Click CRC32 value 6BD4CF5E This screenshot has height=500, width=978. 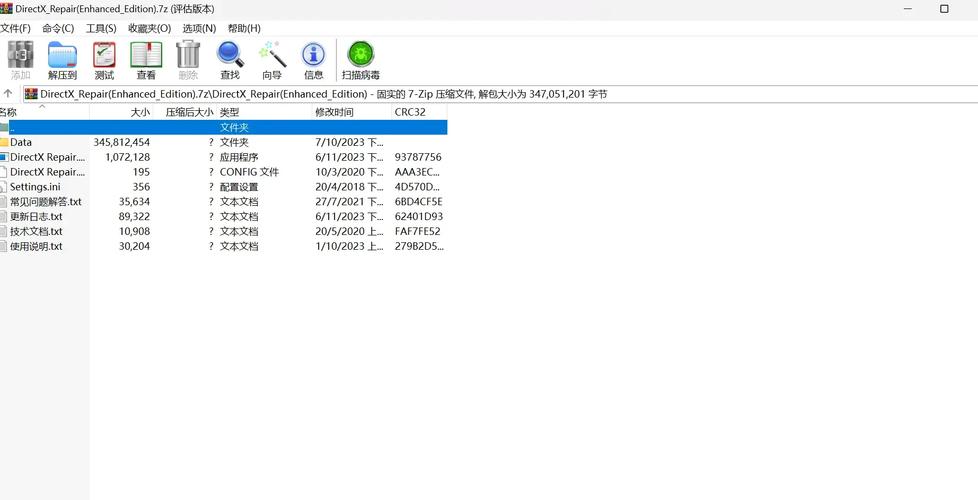coord(419,202)
